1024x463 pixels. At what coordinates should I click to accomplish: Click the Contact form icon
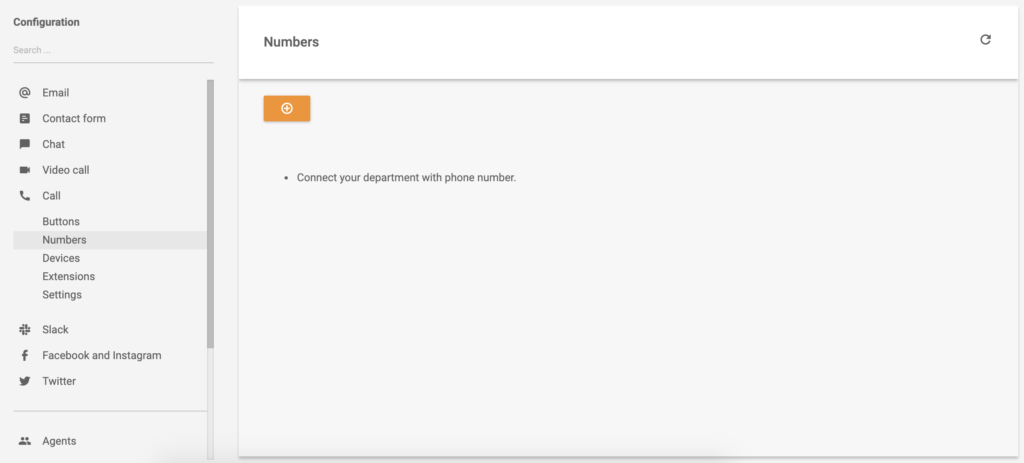click(x=25, y=119)
